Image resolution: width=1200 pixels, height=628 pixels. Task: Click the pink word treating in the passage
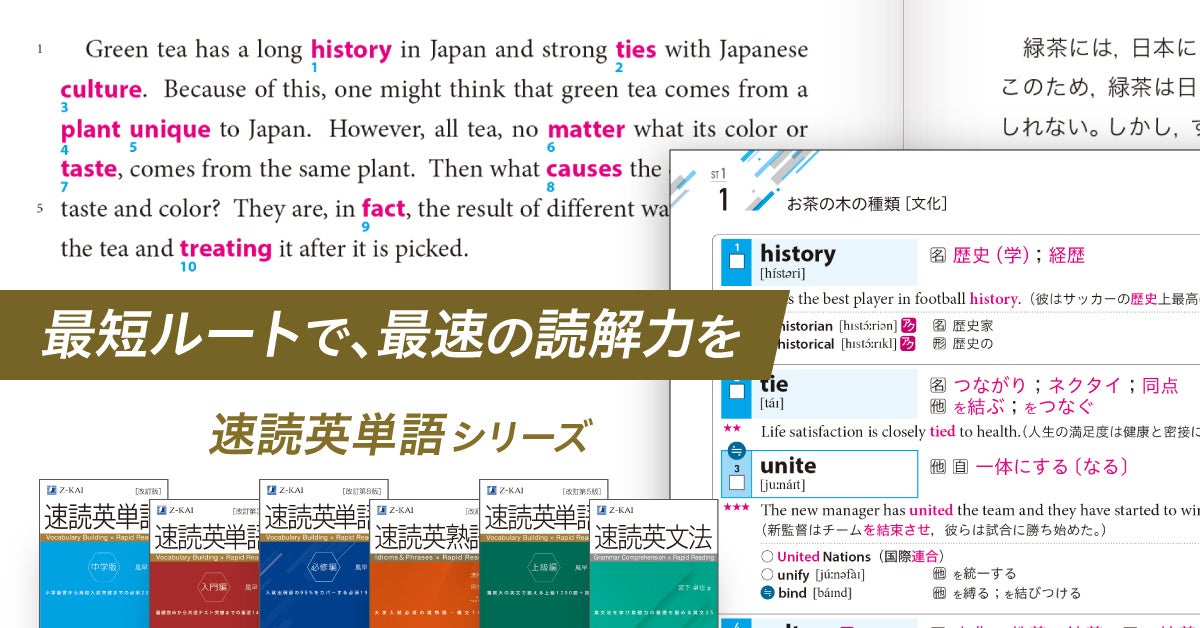(x=226, y=249)
